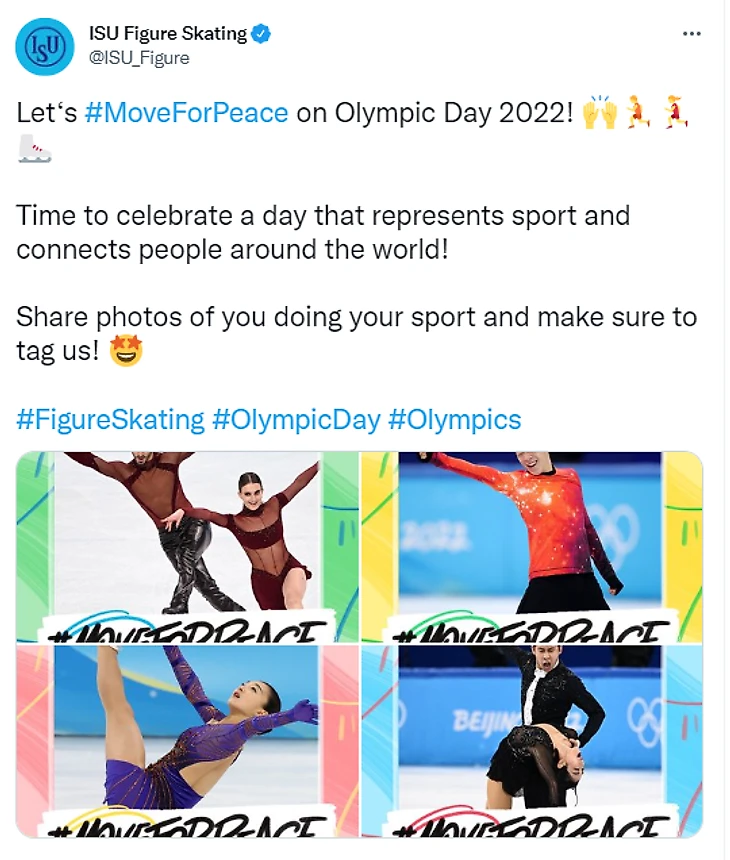Click the raised hands emoji

point(599,113)
